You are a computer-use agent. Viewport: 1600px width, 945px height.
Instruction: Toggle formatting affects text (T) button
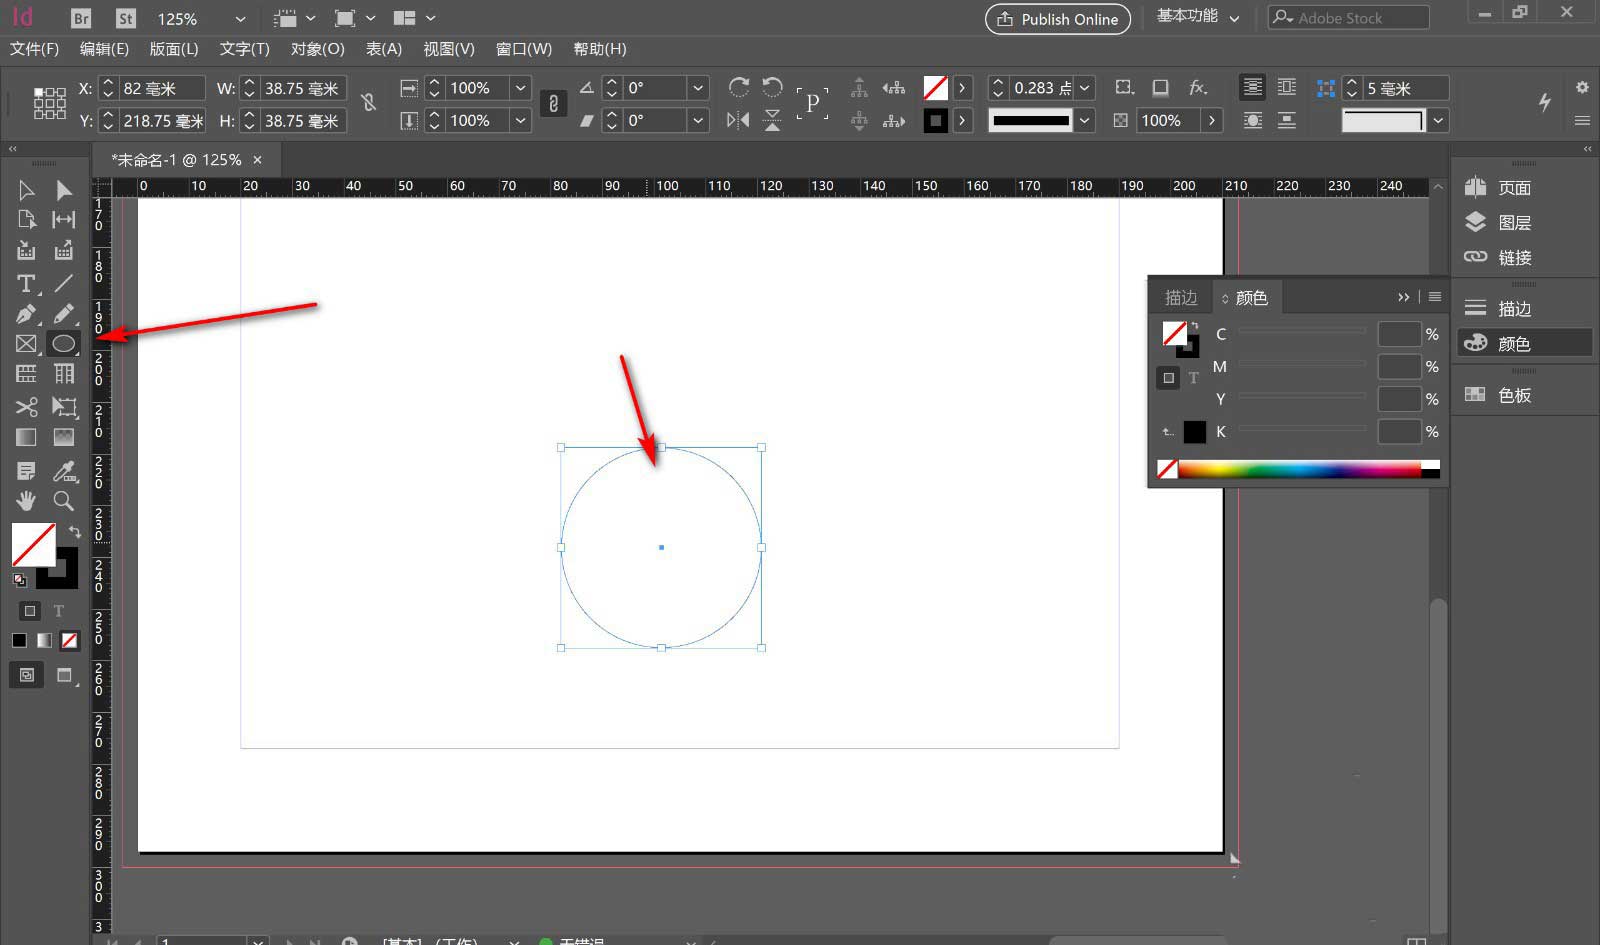pyautogui.click(x=59, y=611)
